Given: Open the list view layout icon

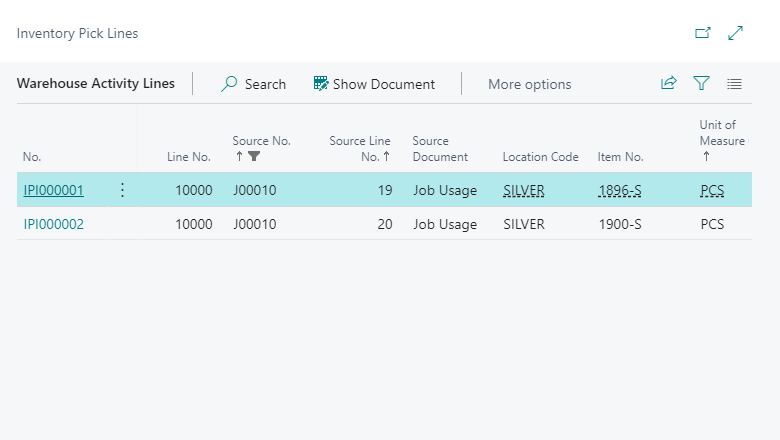Looking at the screenshot, I should (734, 84).
